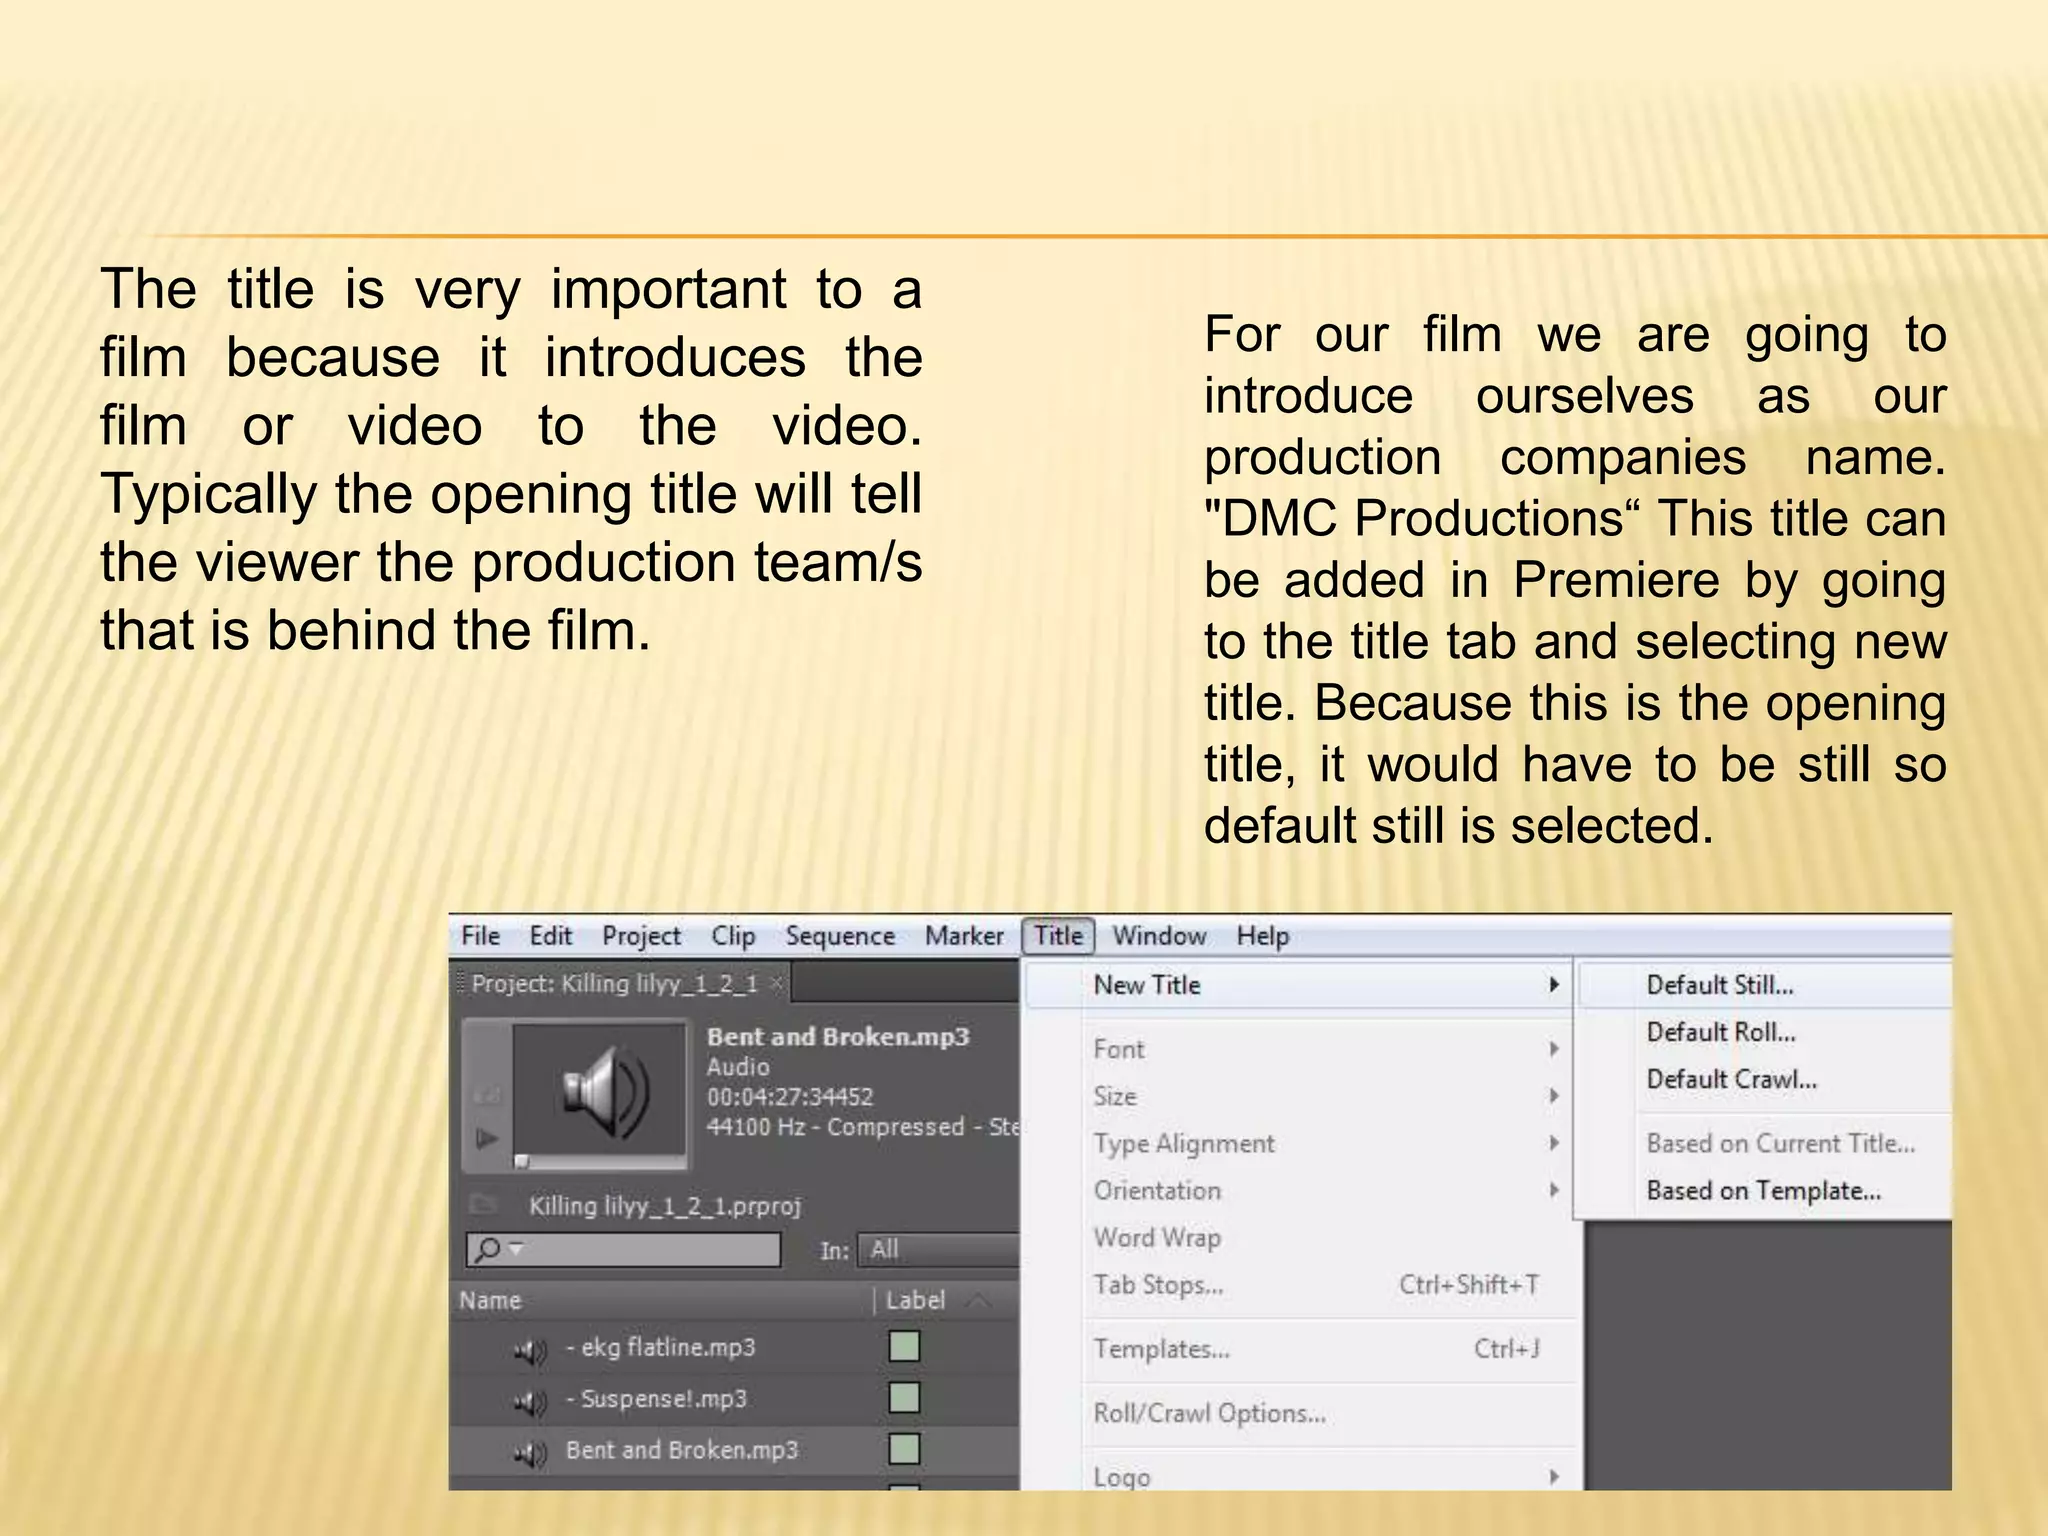Click the Label column header sort arrow
This screenshot has width=2048, height=1536.
(980, 1300)
